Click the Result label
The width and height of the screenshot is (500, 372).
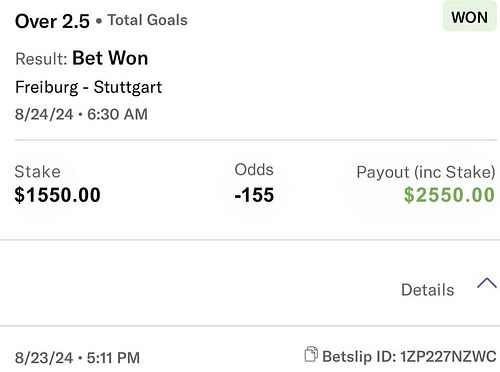(41, 59)
